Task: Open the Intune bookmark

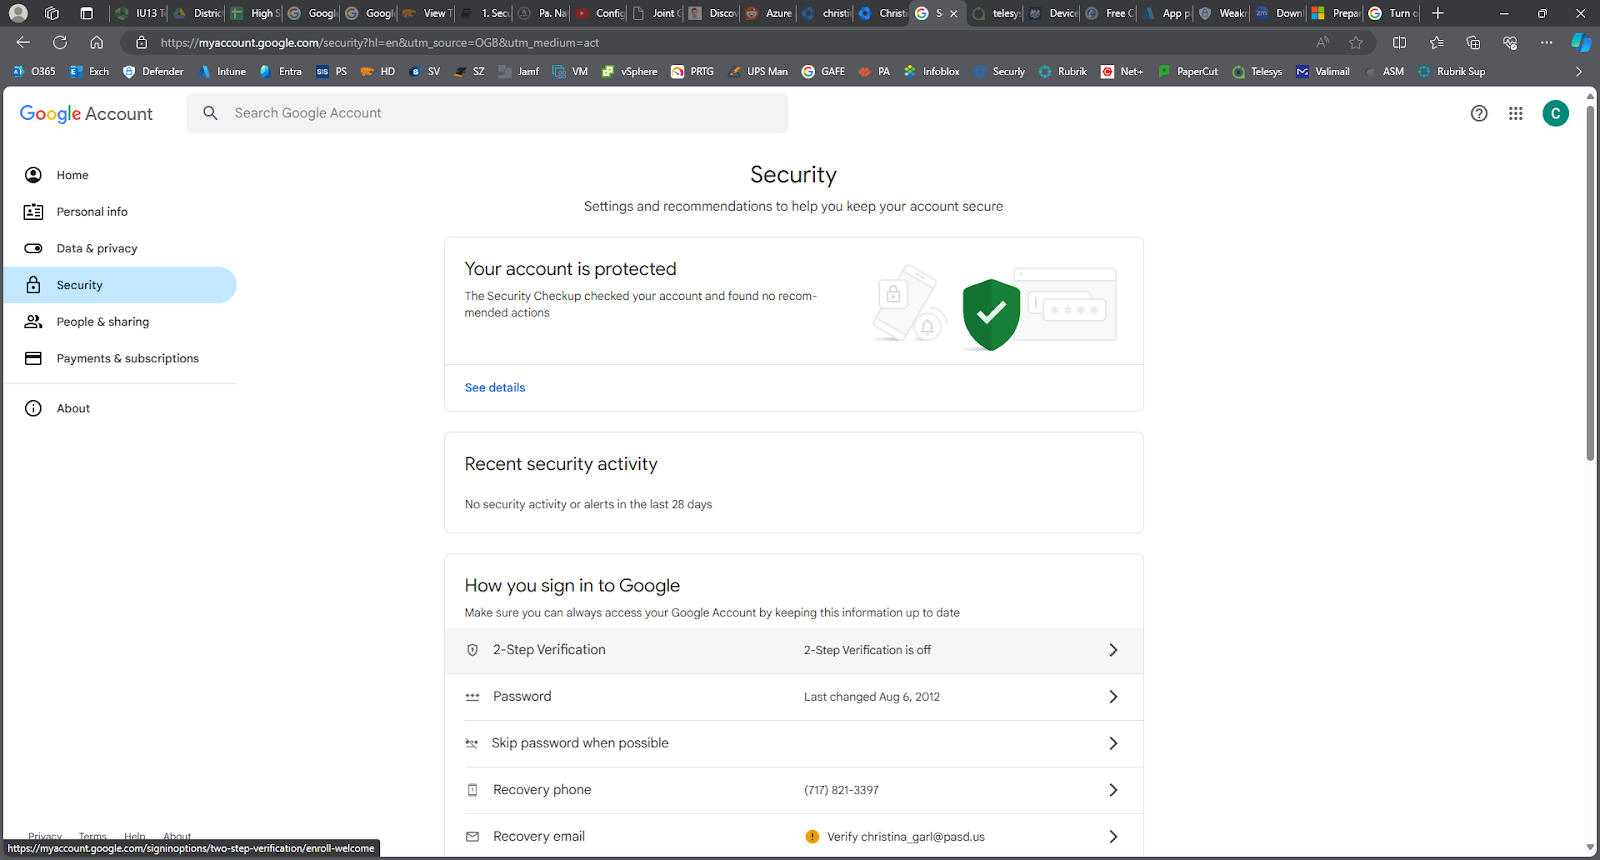Action: coord(223,71)
